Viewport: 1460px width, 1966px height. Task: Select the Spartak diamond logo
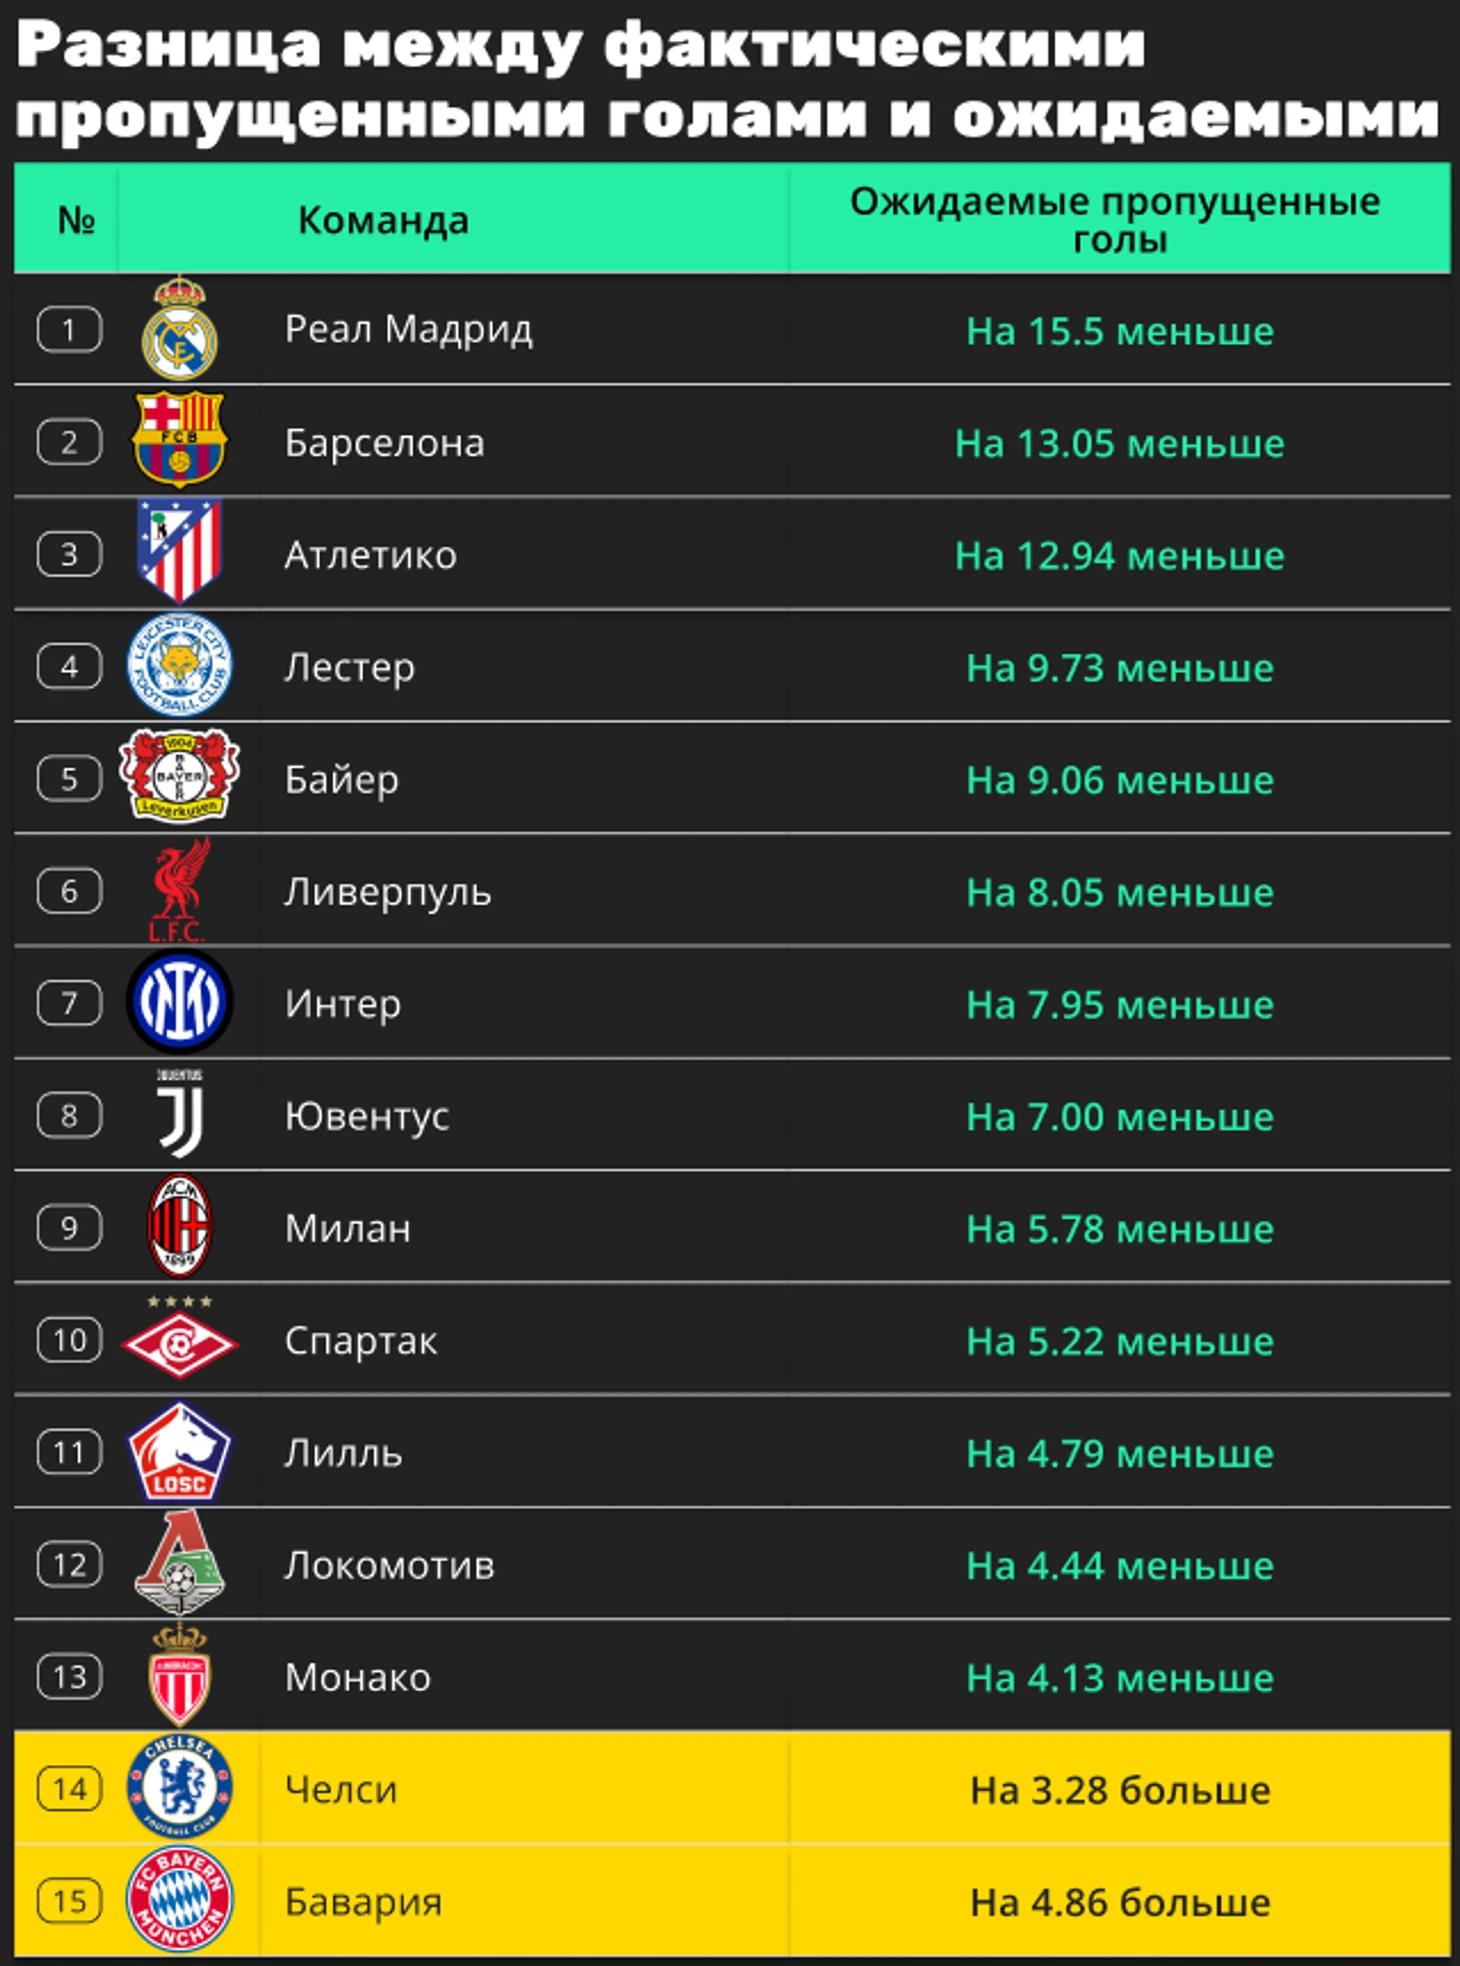pos(180,1342)
